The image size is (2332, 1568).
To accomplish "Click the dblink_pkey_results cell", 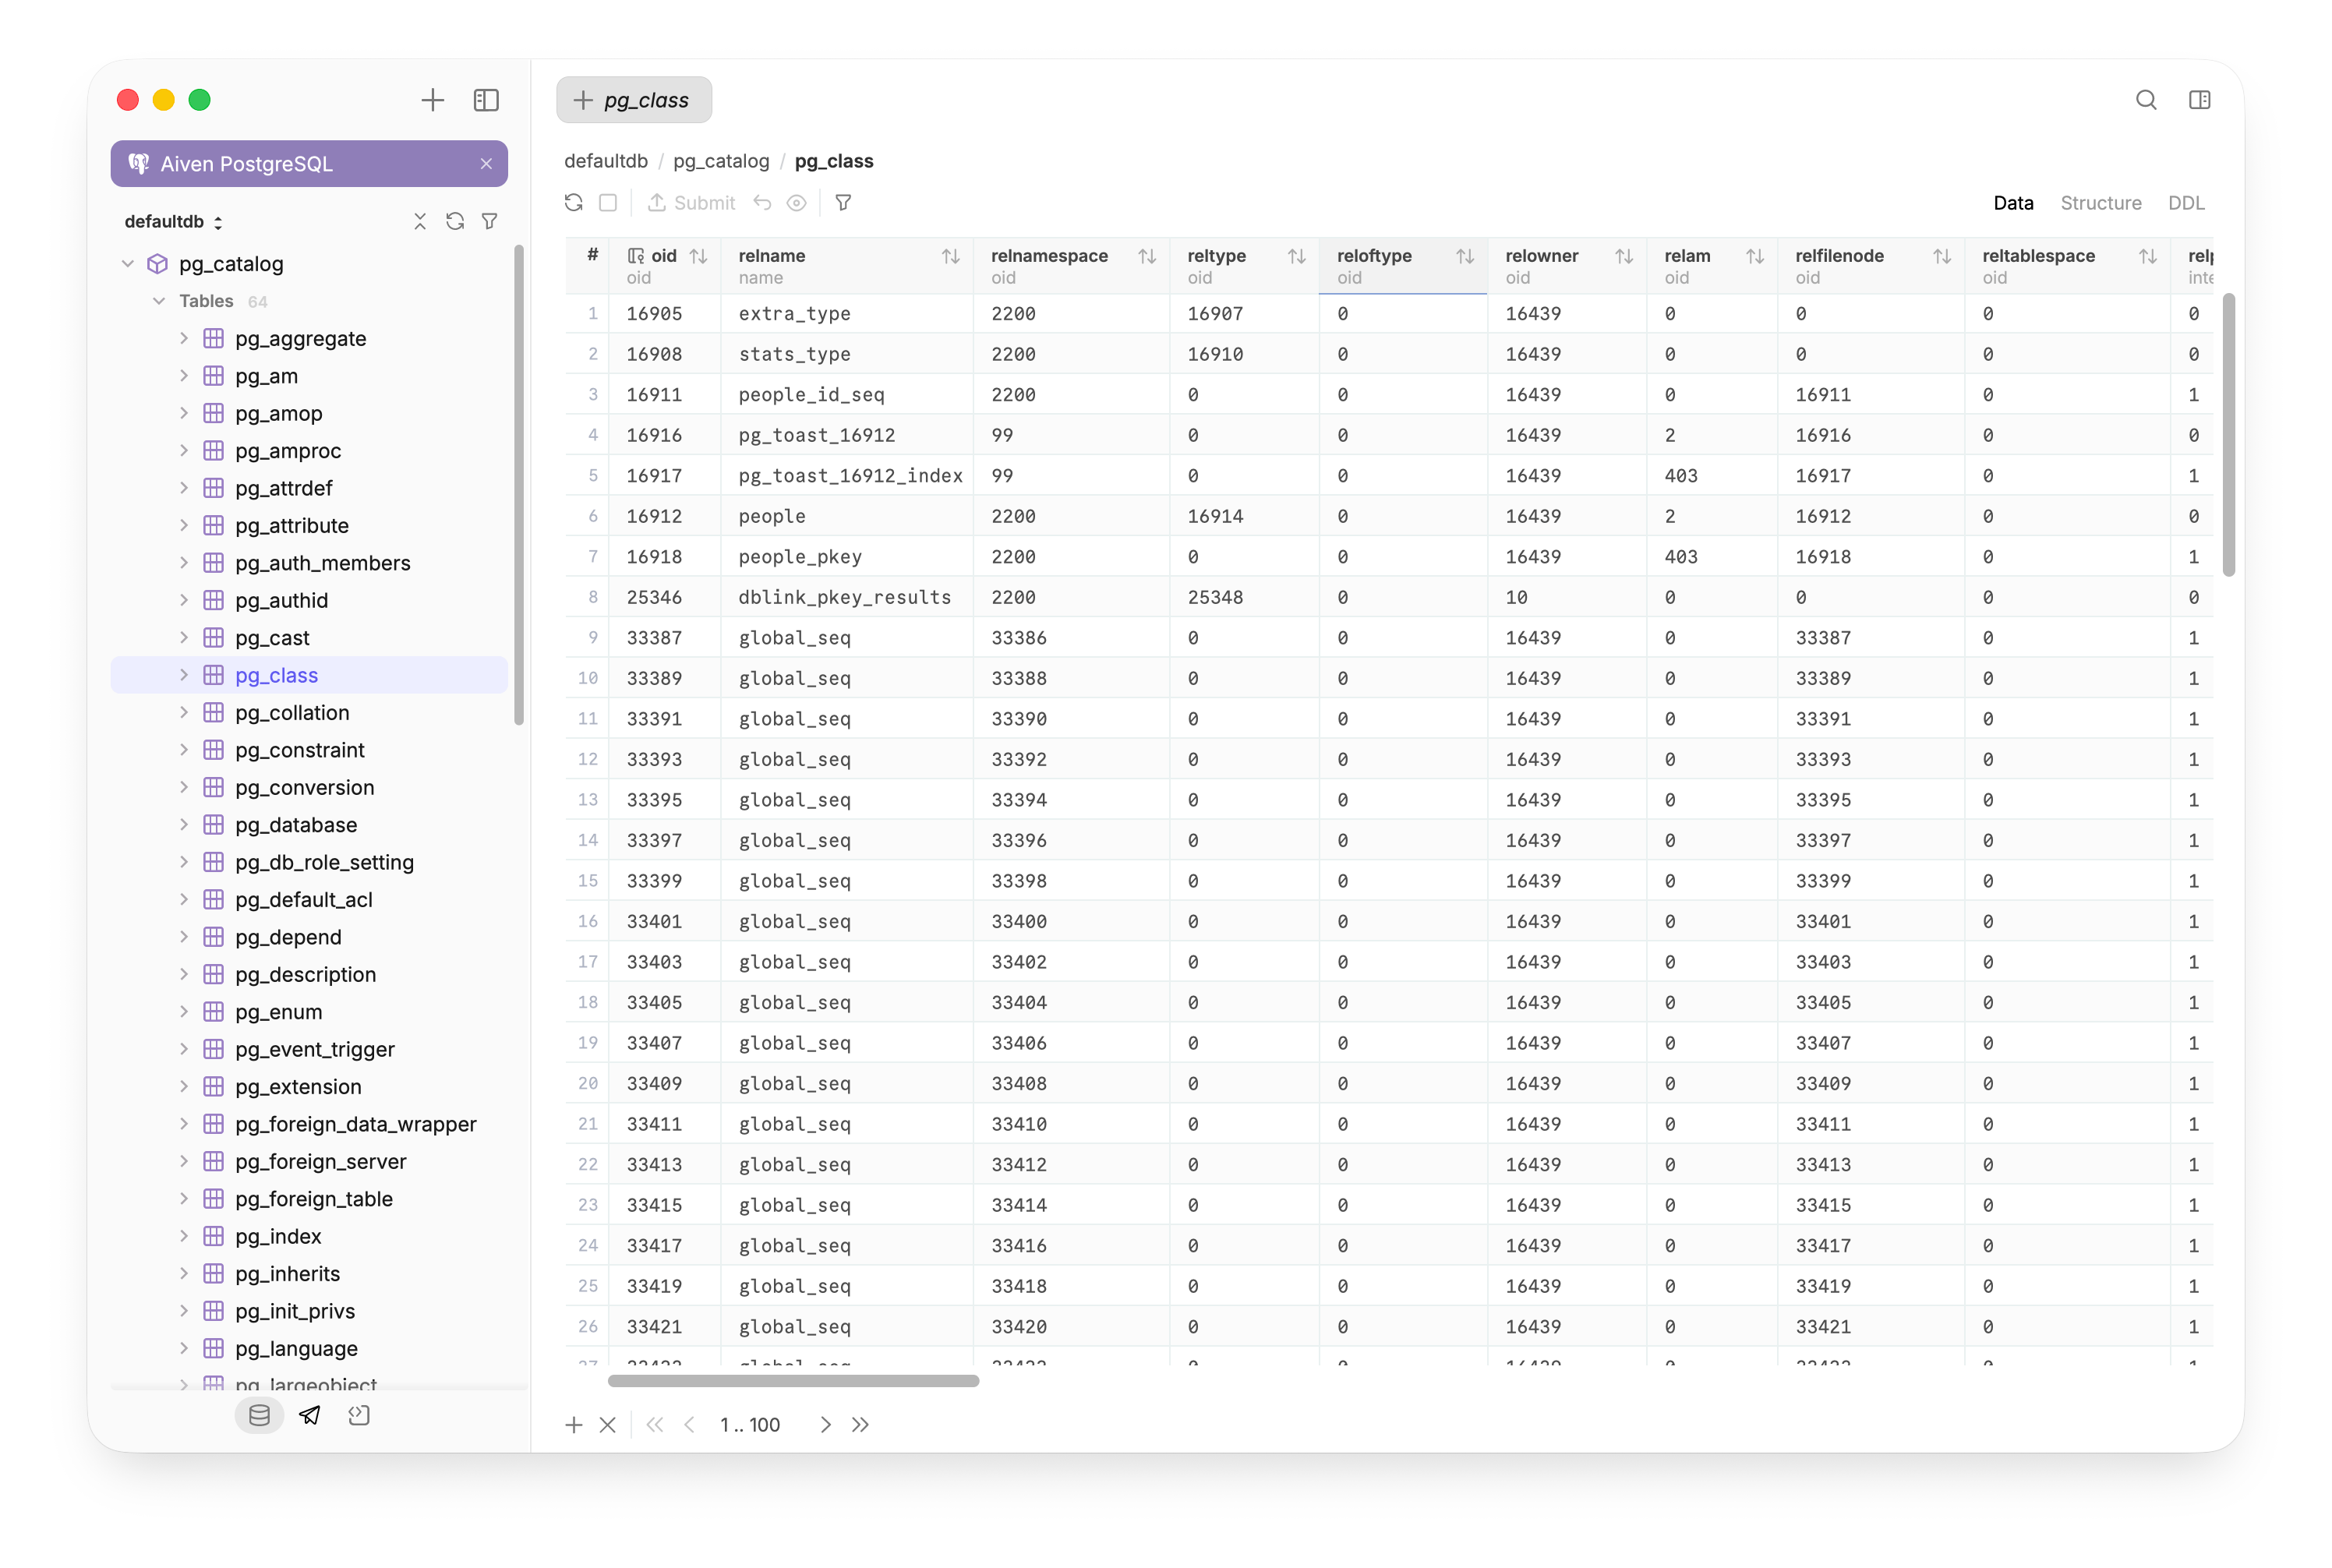I will [x=847, y=597].
